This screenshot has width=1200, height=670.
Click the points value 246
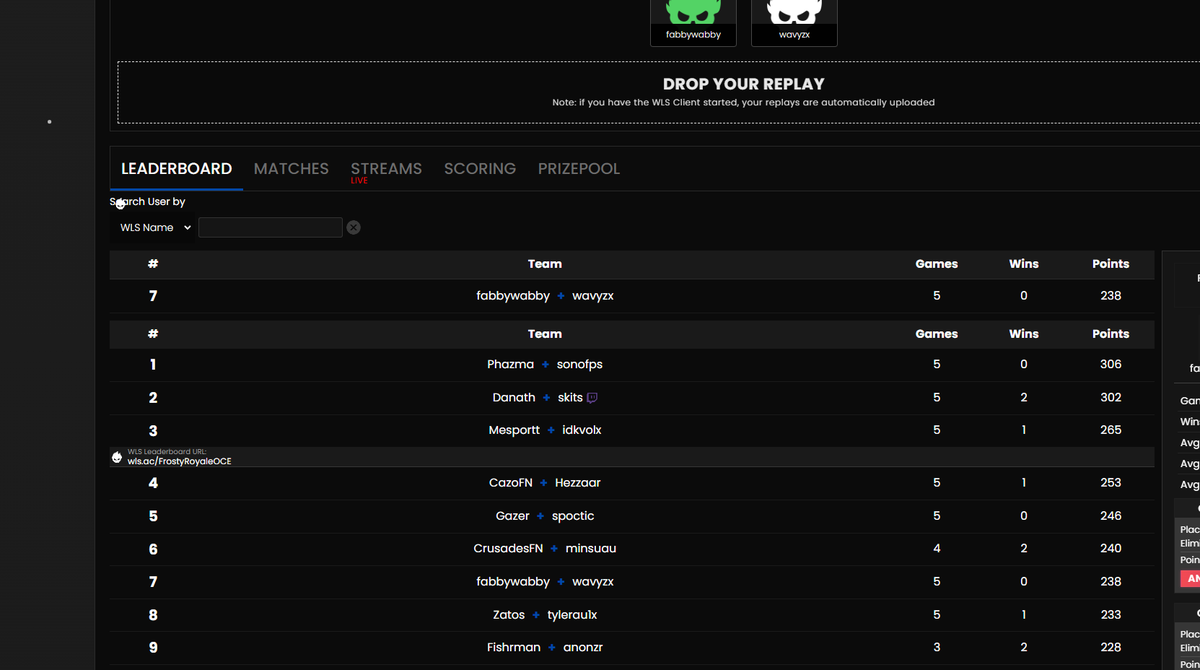pyautogui.click(x=1111, y=516)
